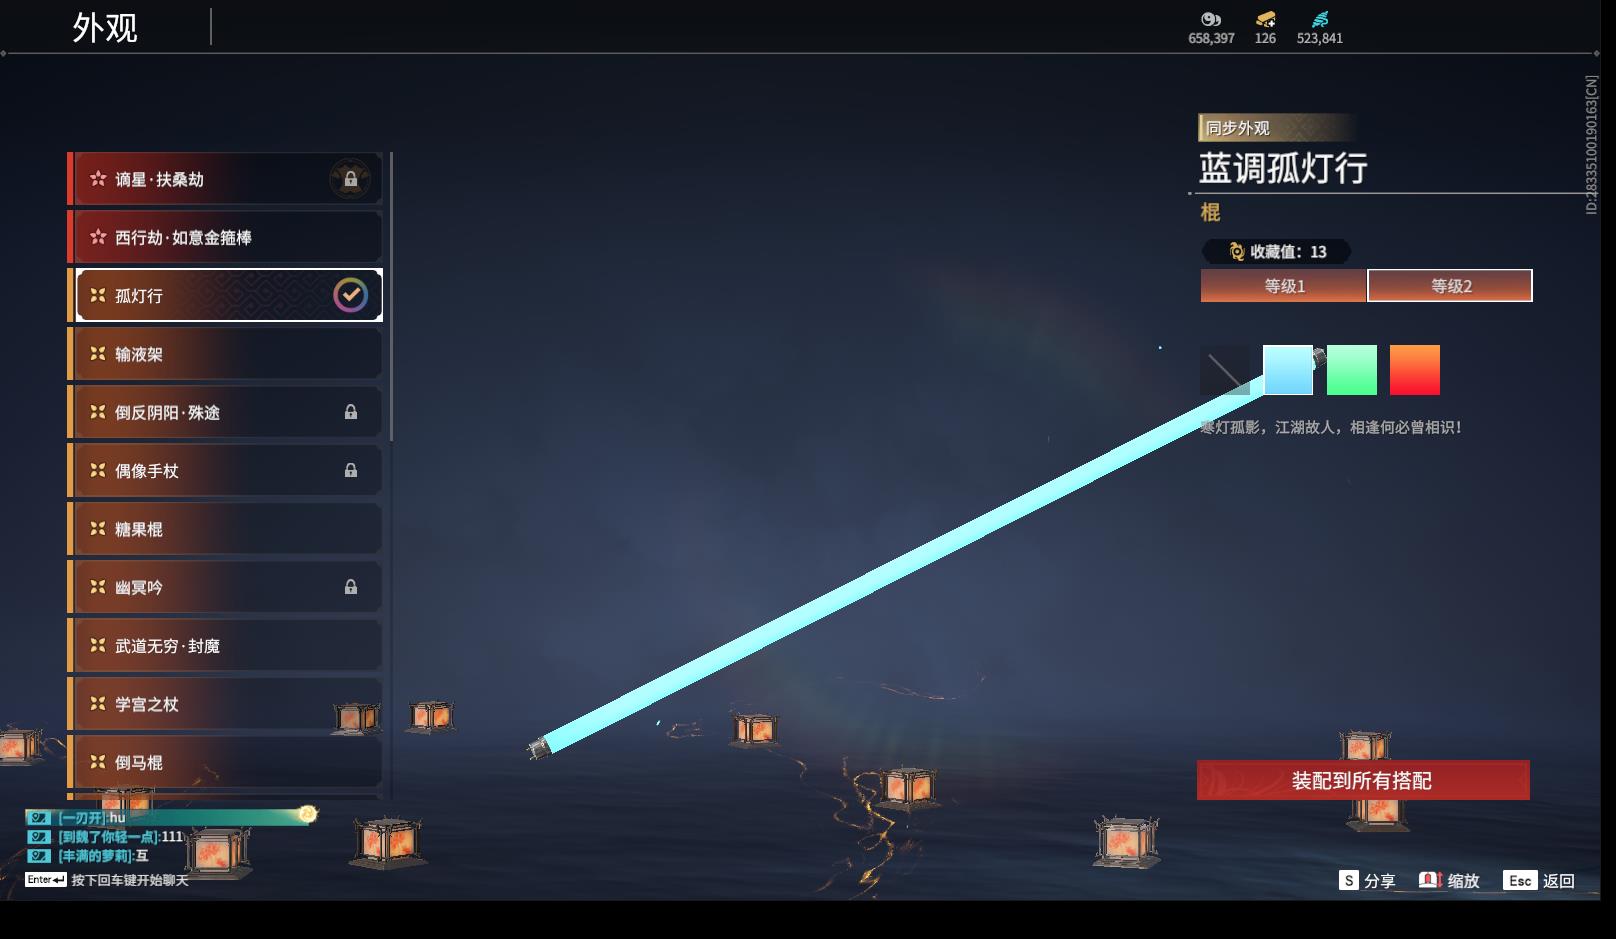The image size is (1616, 939).
Task: Select the no-dye slashed swatch
Action: 1225,370
